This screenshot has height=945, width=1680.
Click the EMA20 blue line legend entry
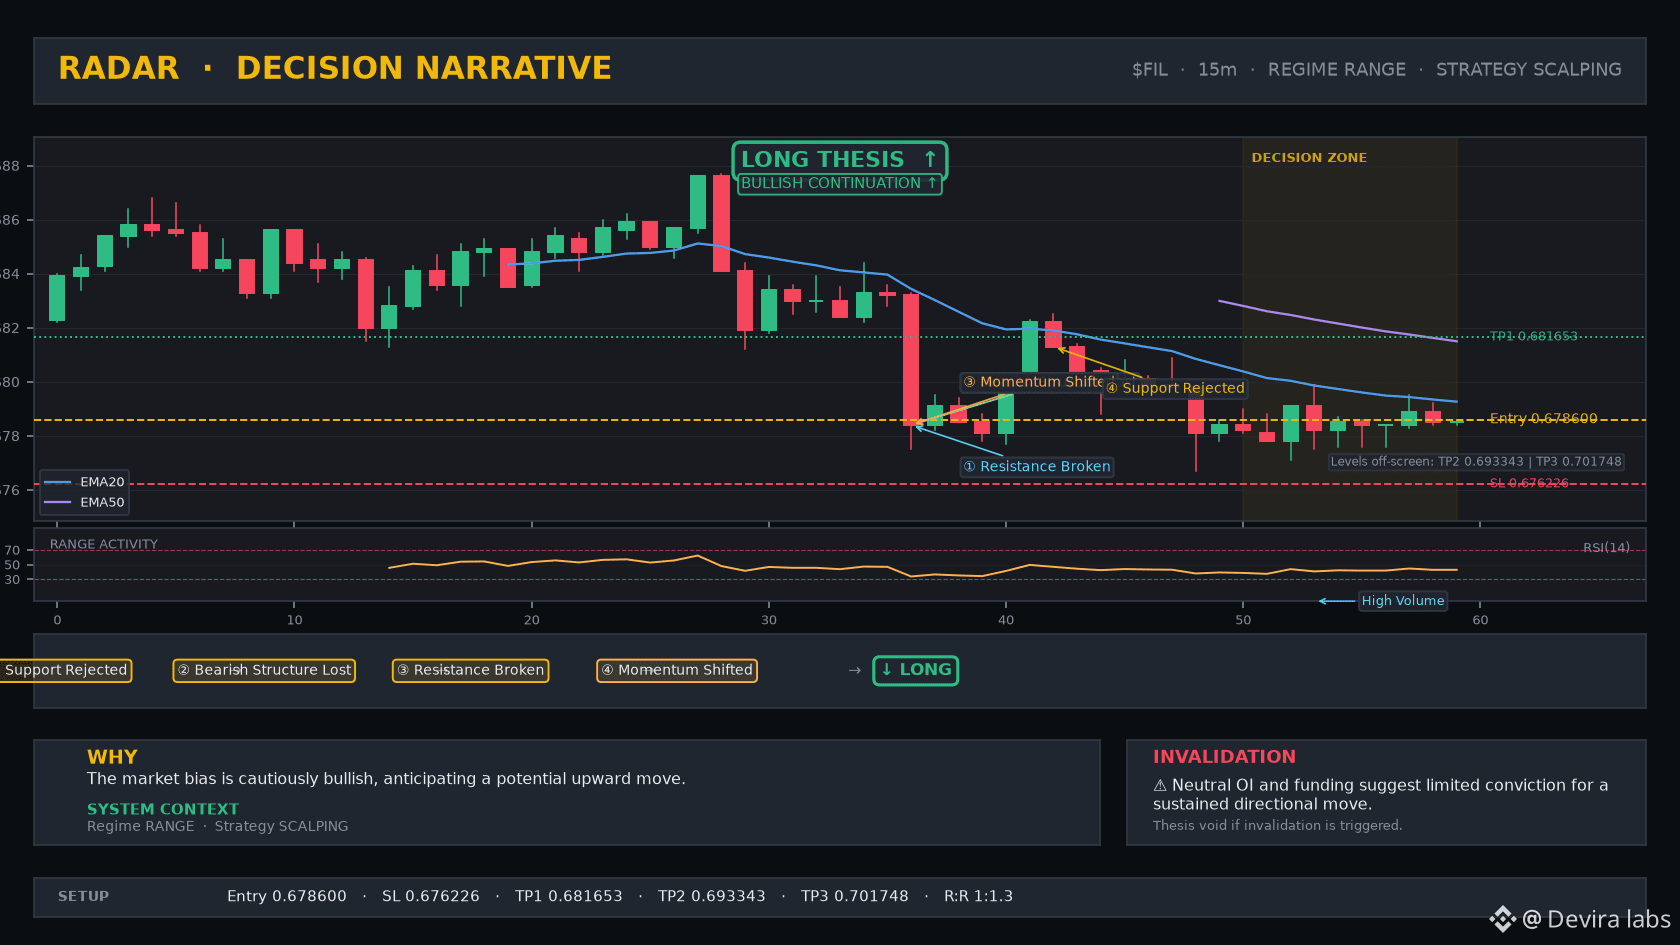pos(84,482)
